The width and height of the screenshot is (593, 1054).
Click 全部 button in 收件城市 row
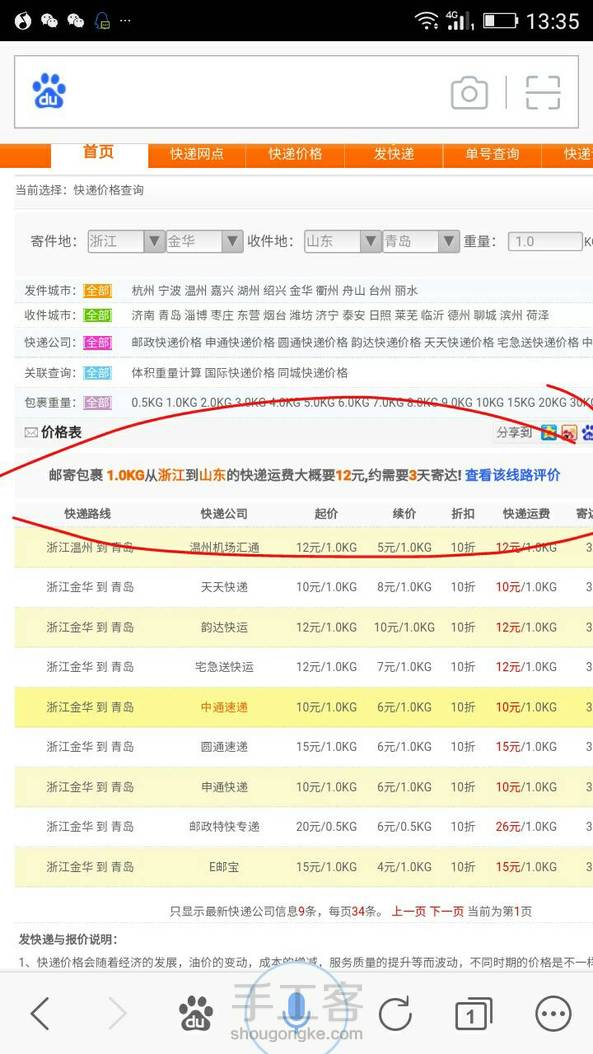click(97, 315)
